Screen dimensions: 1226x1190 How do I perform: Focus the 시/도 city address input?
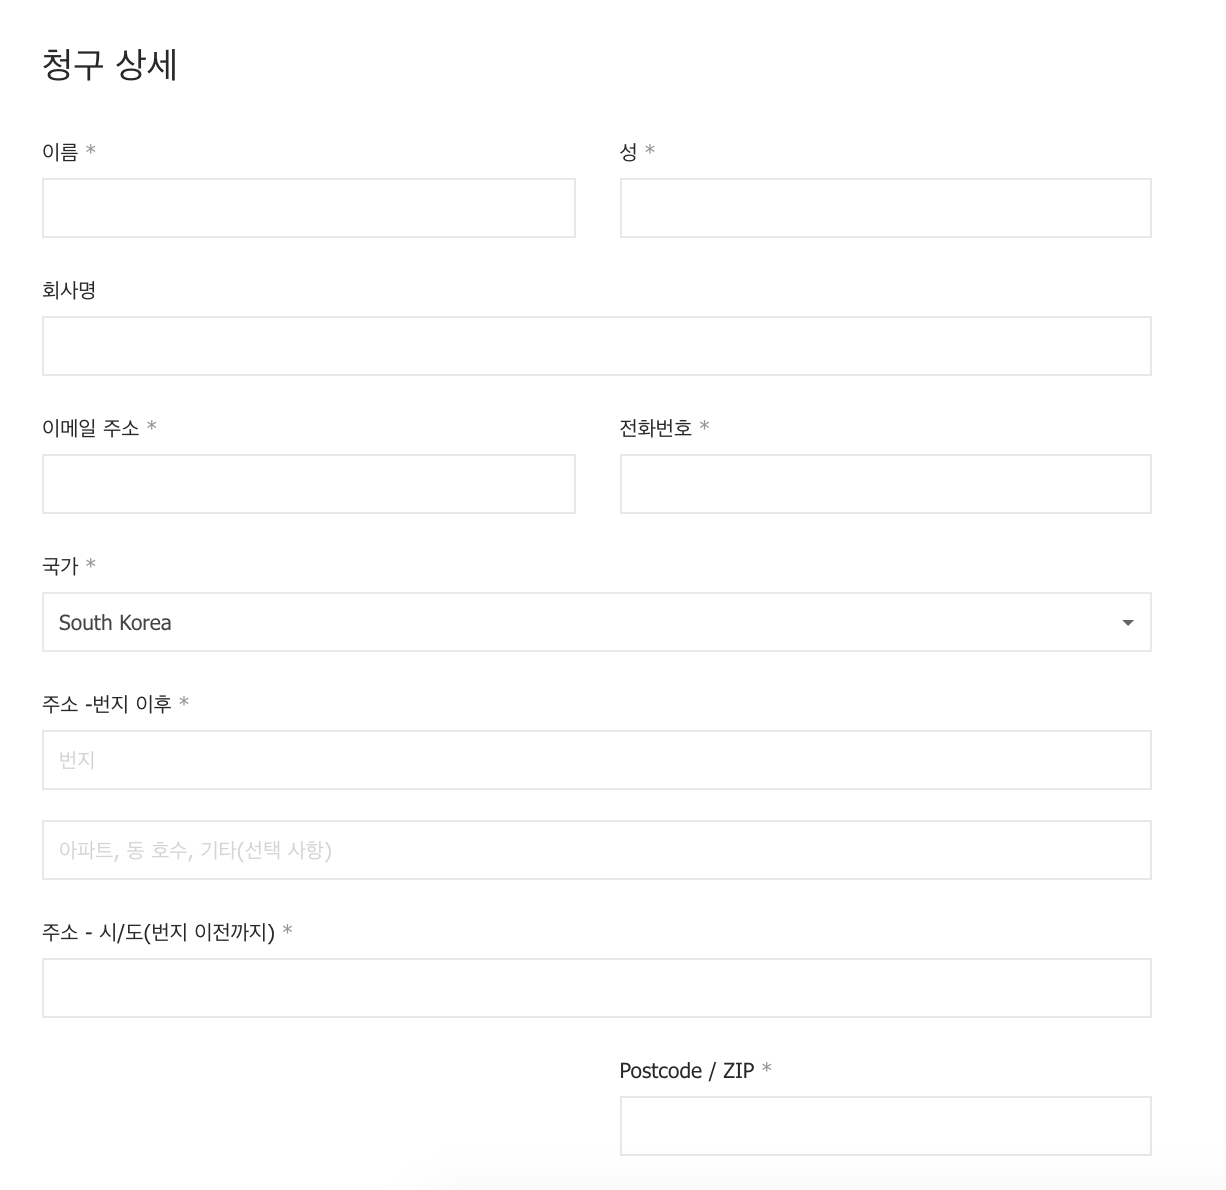[x=597, y=988]
